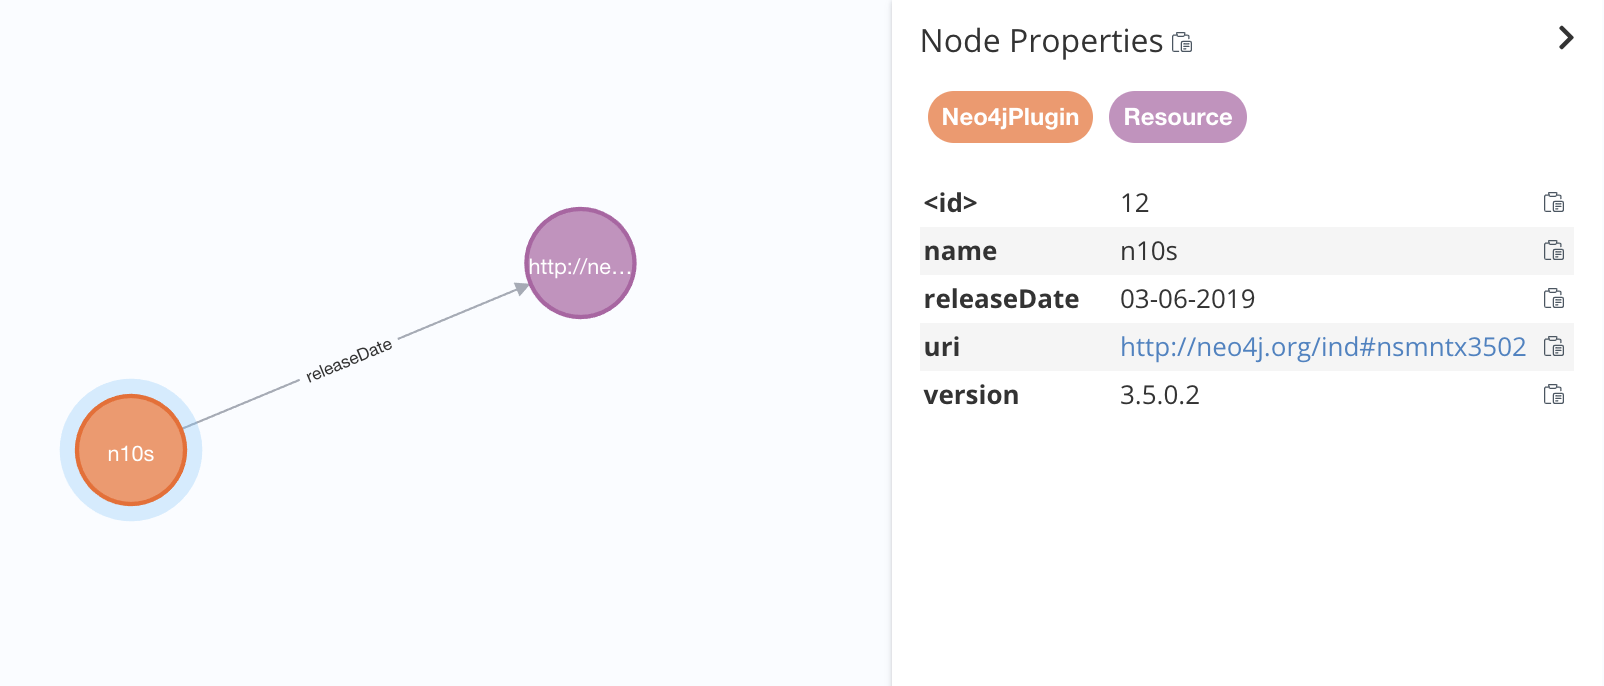The height and width of the screenshot is (686, 1604).
Task: Click the <id> value 12
Action: [1134, 203]
